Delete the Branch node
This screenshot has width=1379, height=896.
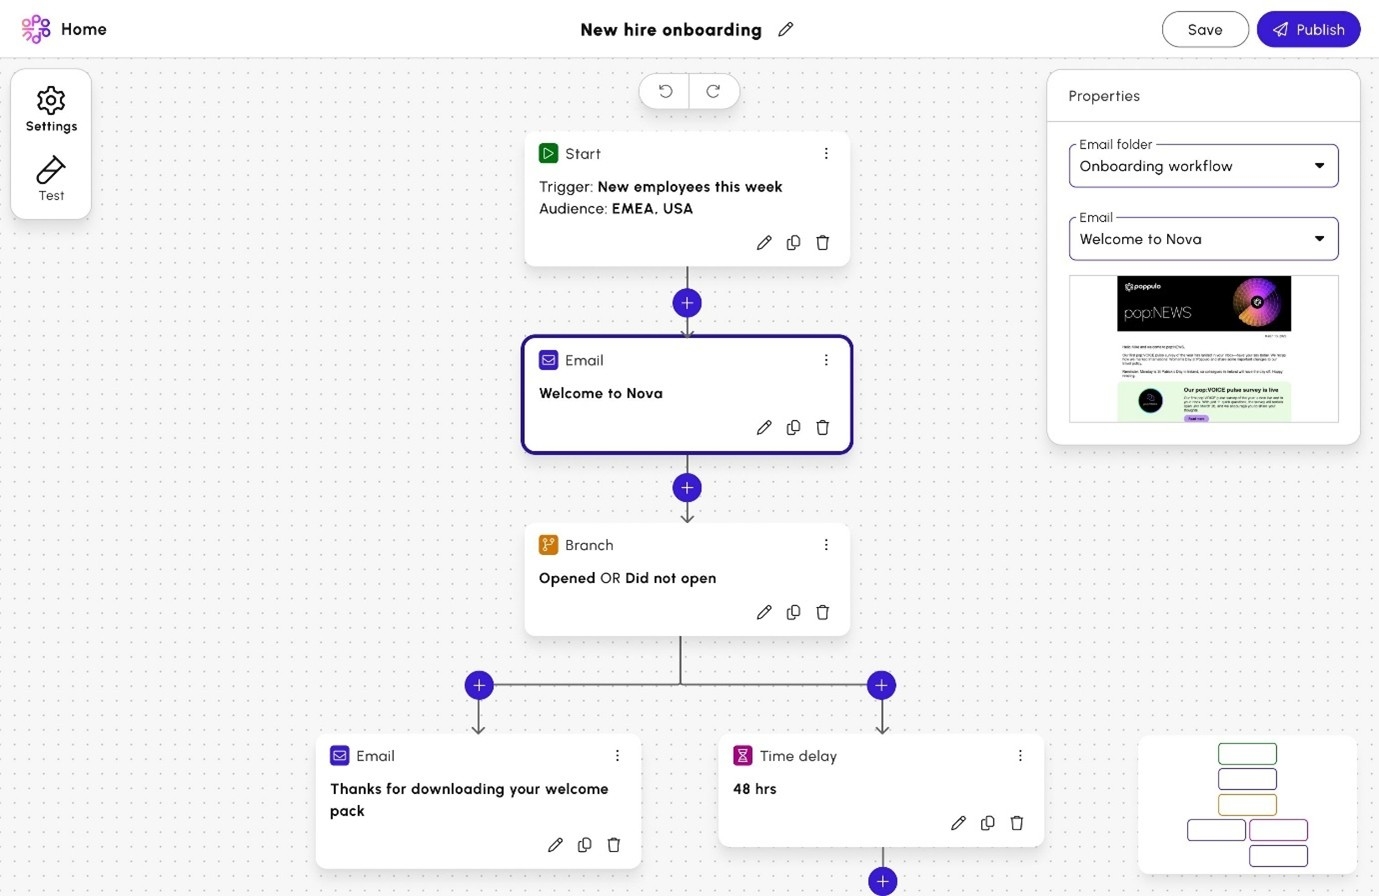[822, 612]
